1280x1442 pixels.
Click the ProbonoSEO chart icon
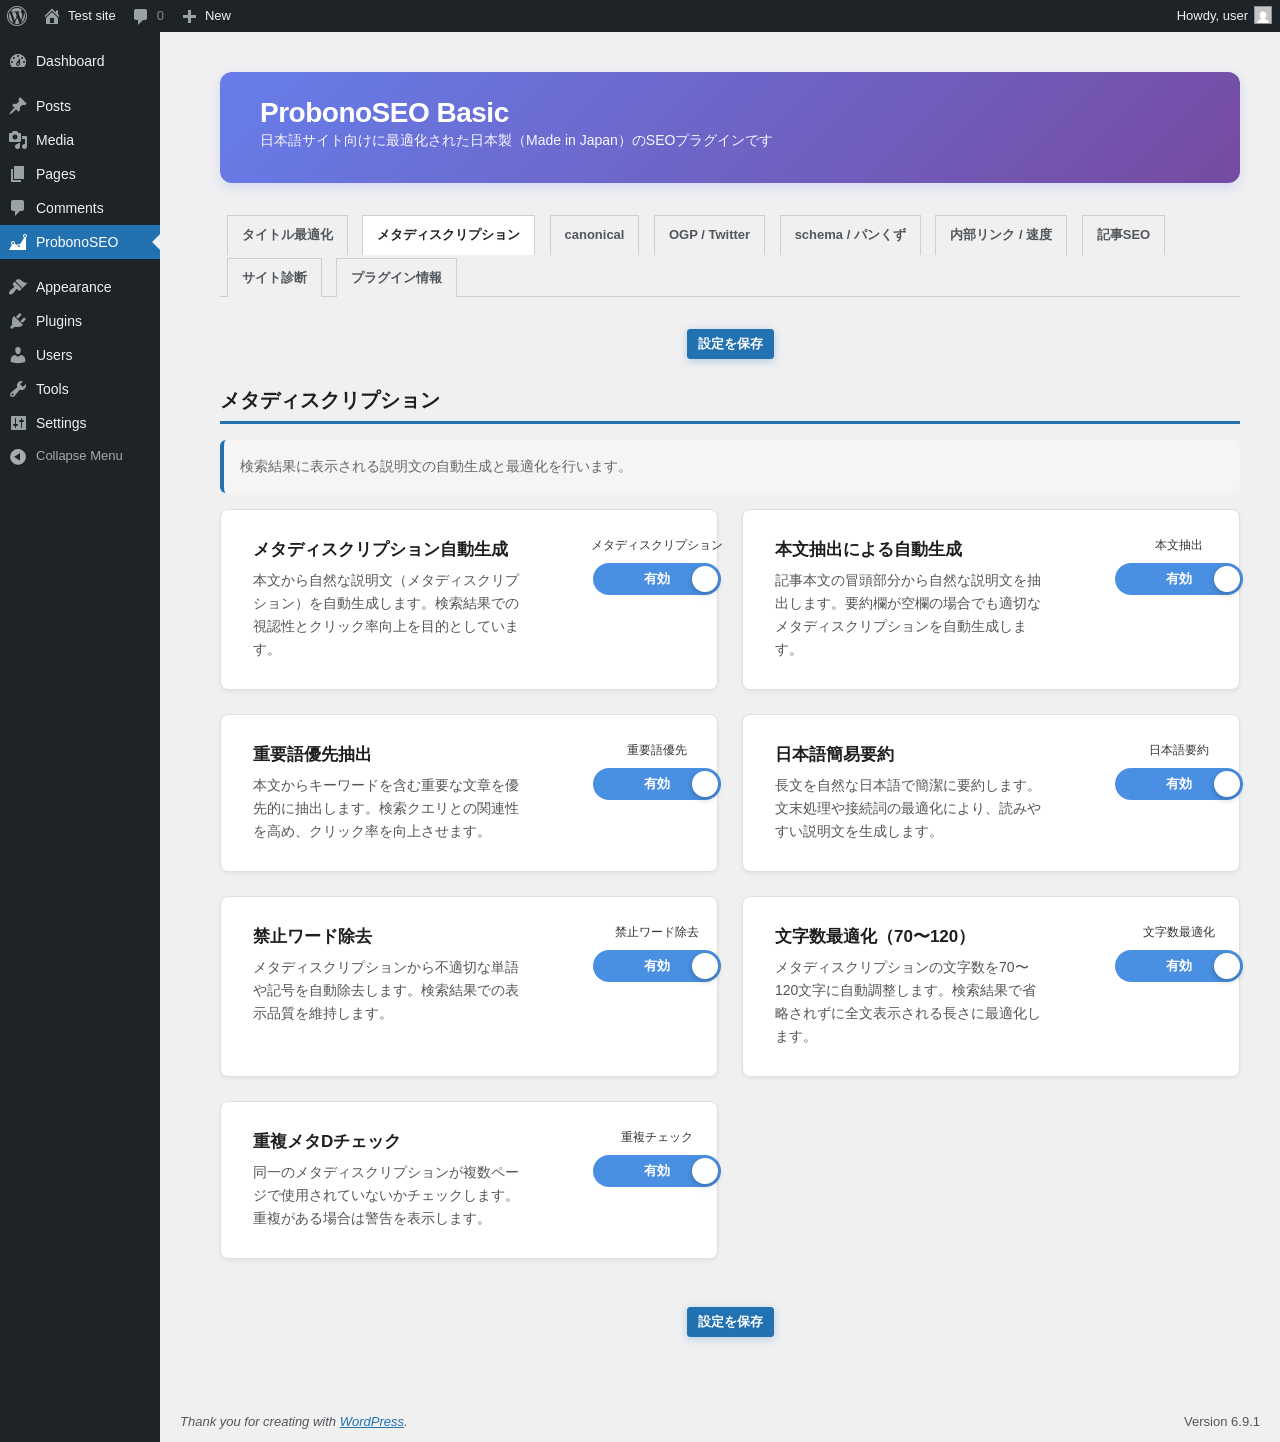tap(18, 242)
